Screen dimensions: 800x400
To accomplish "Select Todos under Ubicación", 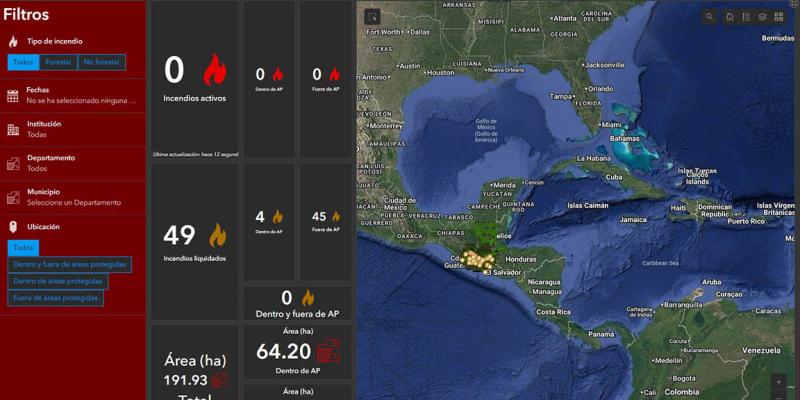I will click(x=23, y=247).
